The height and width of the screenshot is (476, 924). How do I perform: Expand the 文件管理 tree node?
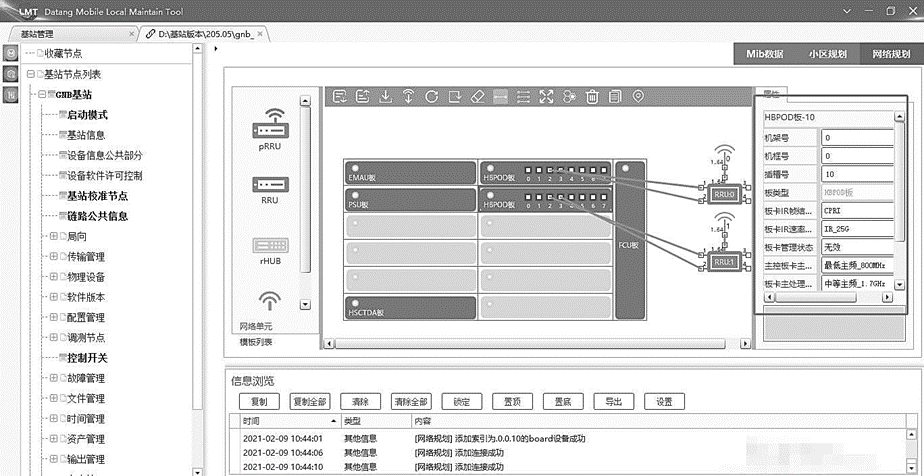coord(54,398)
